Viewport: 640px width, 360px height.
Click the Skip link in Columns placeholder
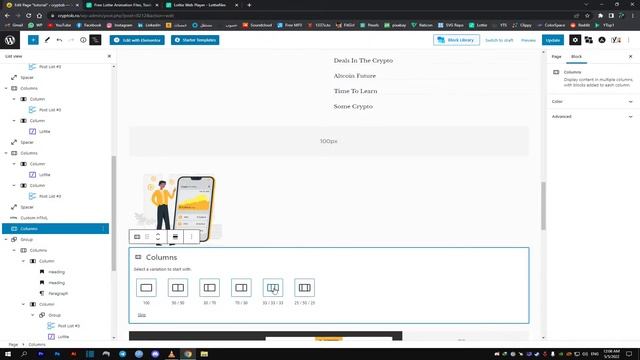click(x=142, y=315)
